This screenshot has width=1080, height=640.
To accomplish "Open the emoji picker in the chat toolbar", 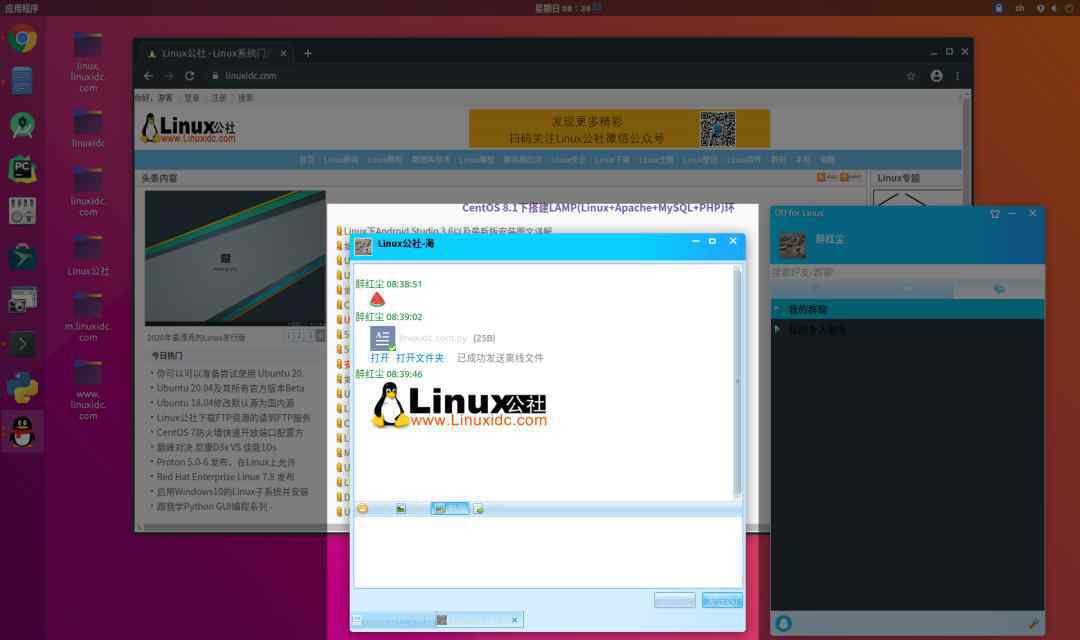I will (x=362, y=508).
